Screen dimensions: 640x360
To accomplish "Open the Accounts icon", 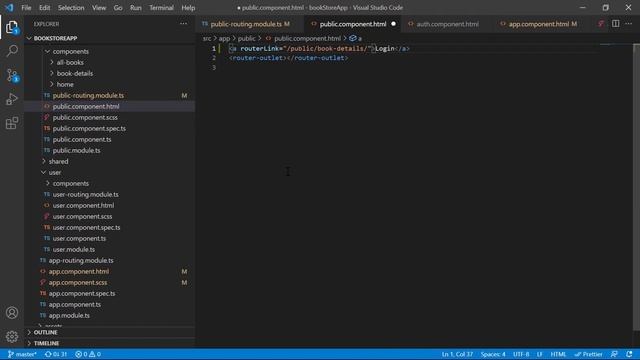I will 12,313.
